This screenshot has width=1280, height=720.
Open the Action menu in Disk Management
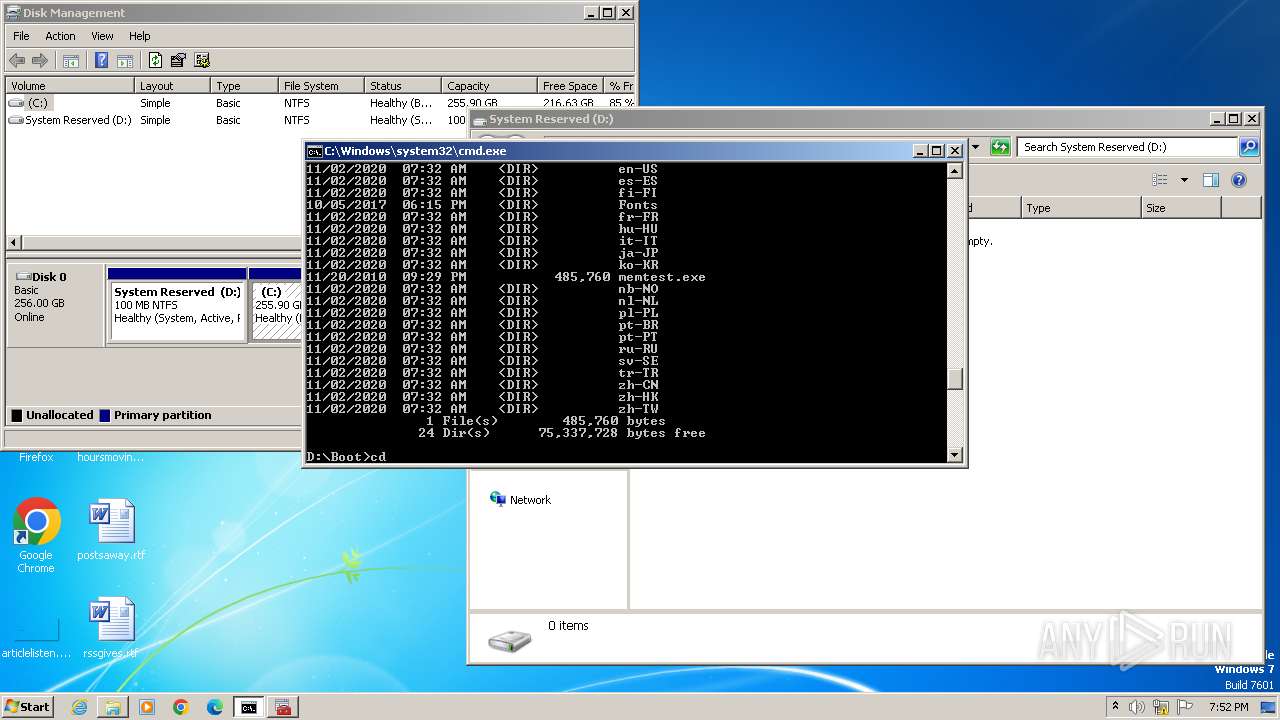60,36
